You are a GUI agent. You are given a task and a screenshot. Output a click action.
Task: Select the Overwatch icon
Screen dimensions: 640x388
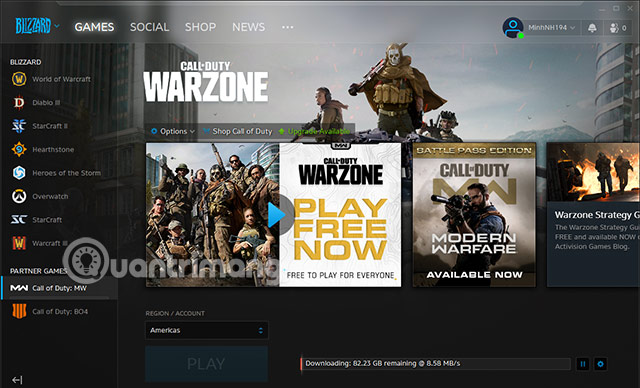pos(19,196)
